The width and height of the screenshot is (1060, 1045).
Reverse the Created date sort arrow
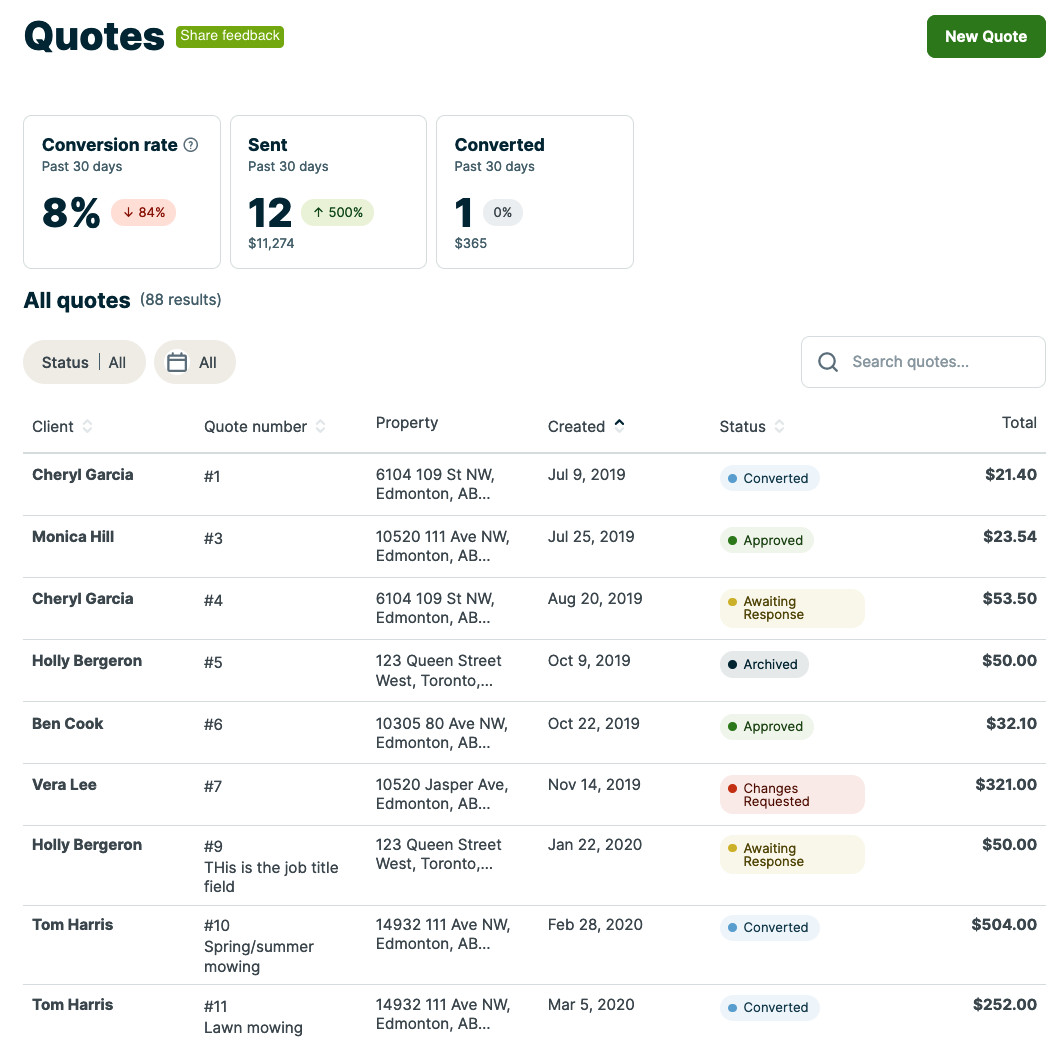620,424
